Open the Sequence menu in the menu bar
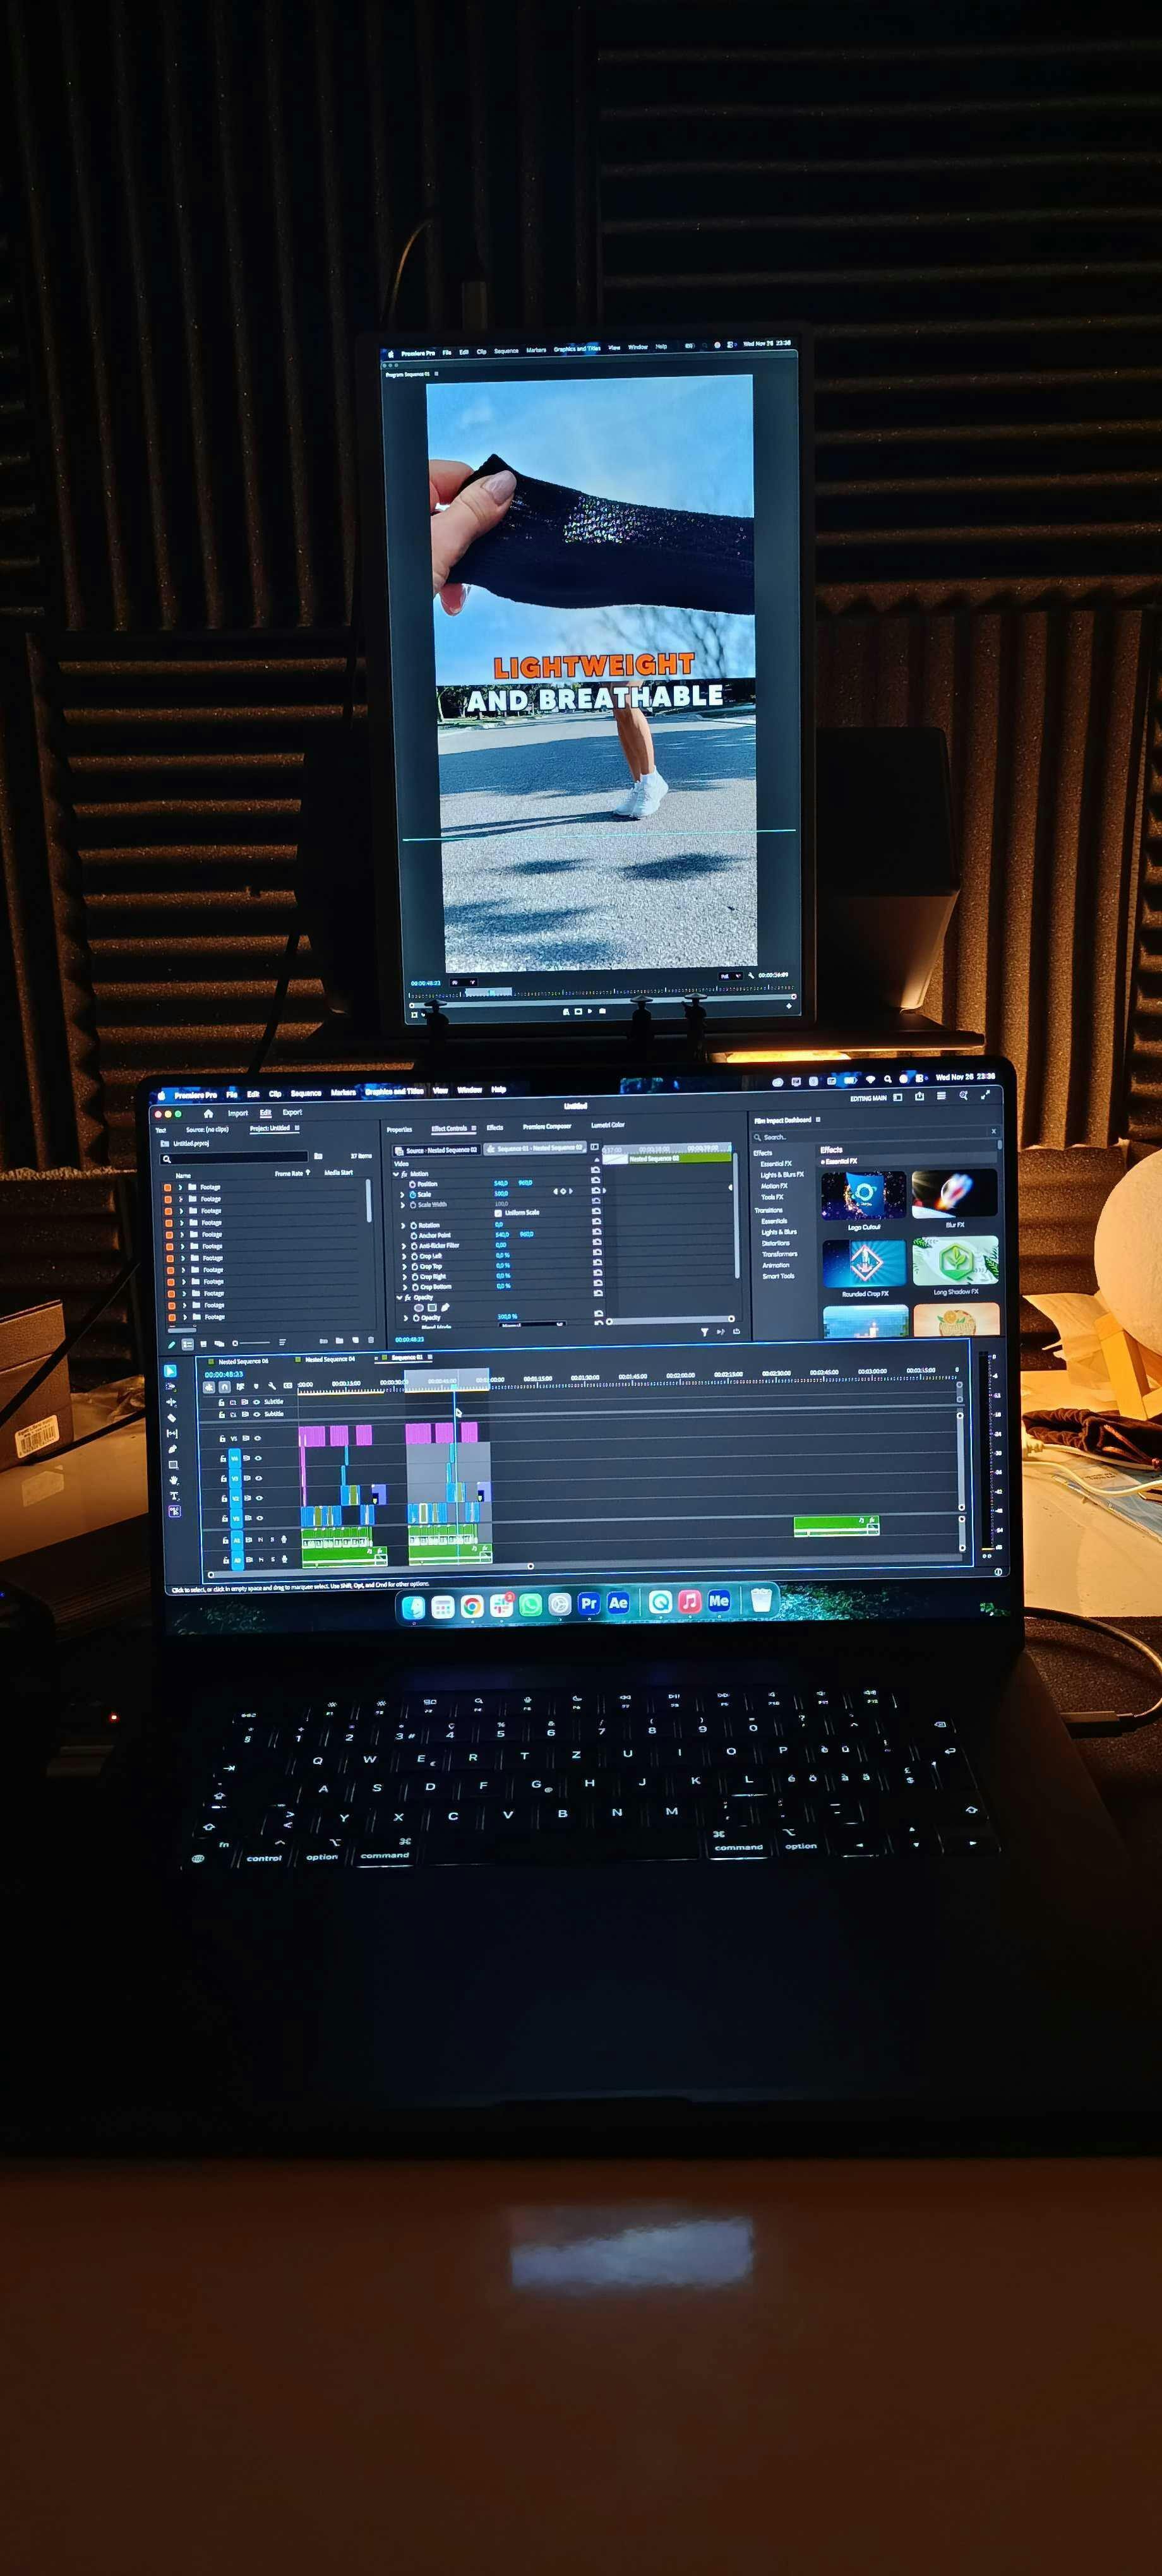This screenshot has width=1162, height=2576. tap(306, 1093)
